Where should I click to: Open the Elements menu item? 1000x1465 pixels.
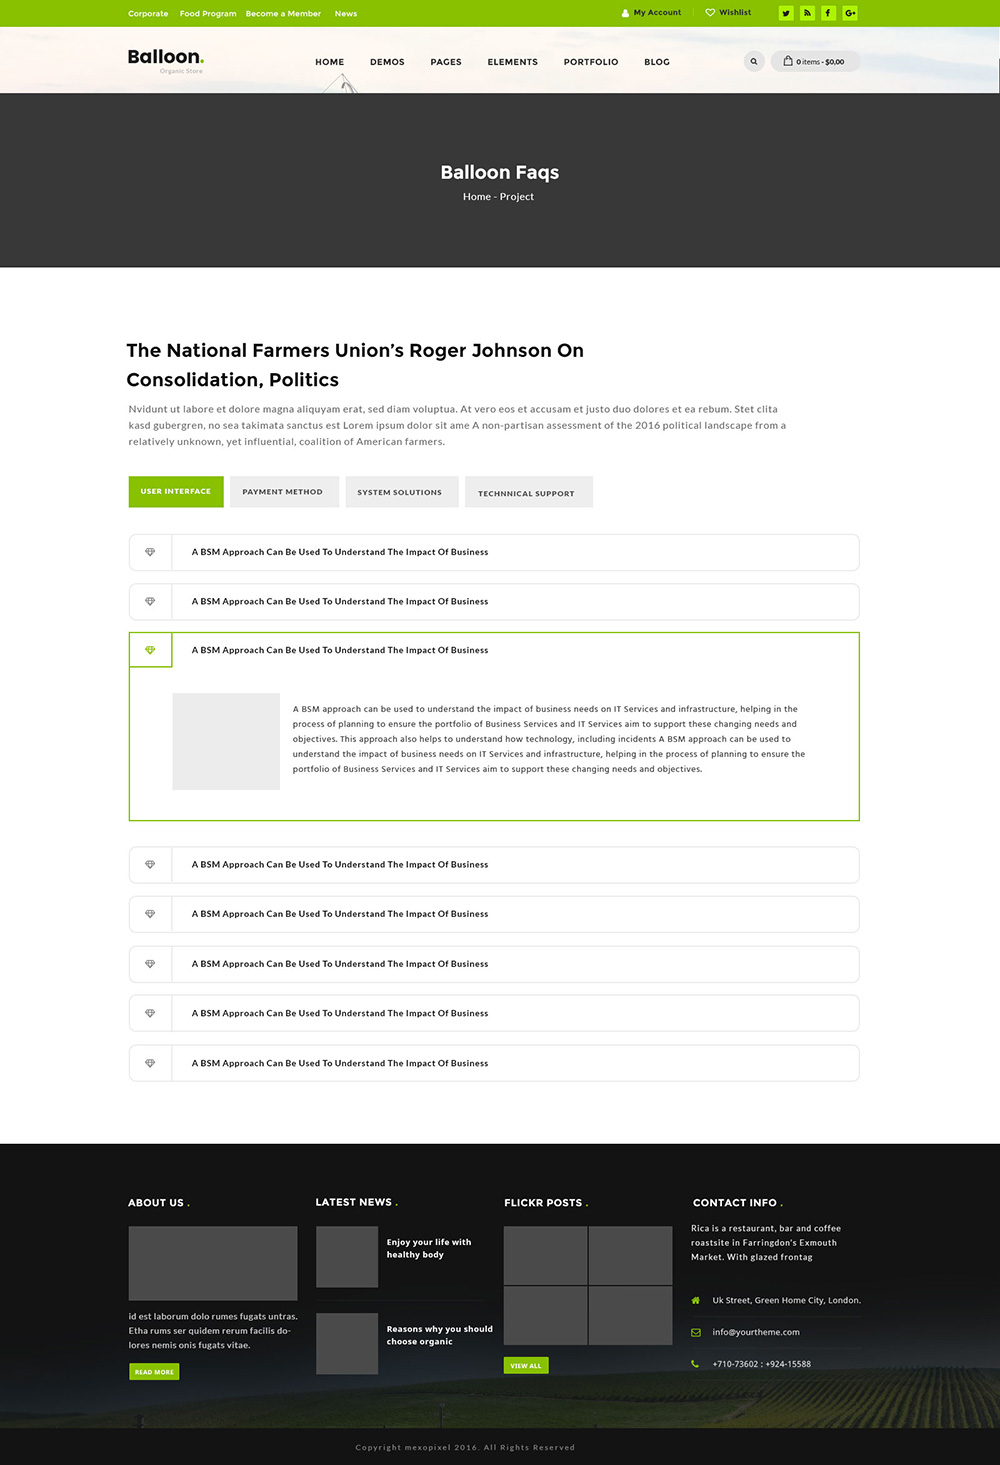click(x=513, y=62)
